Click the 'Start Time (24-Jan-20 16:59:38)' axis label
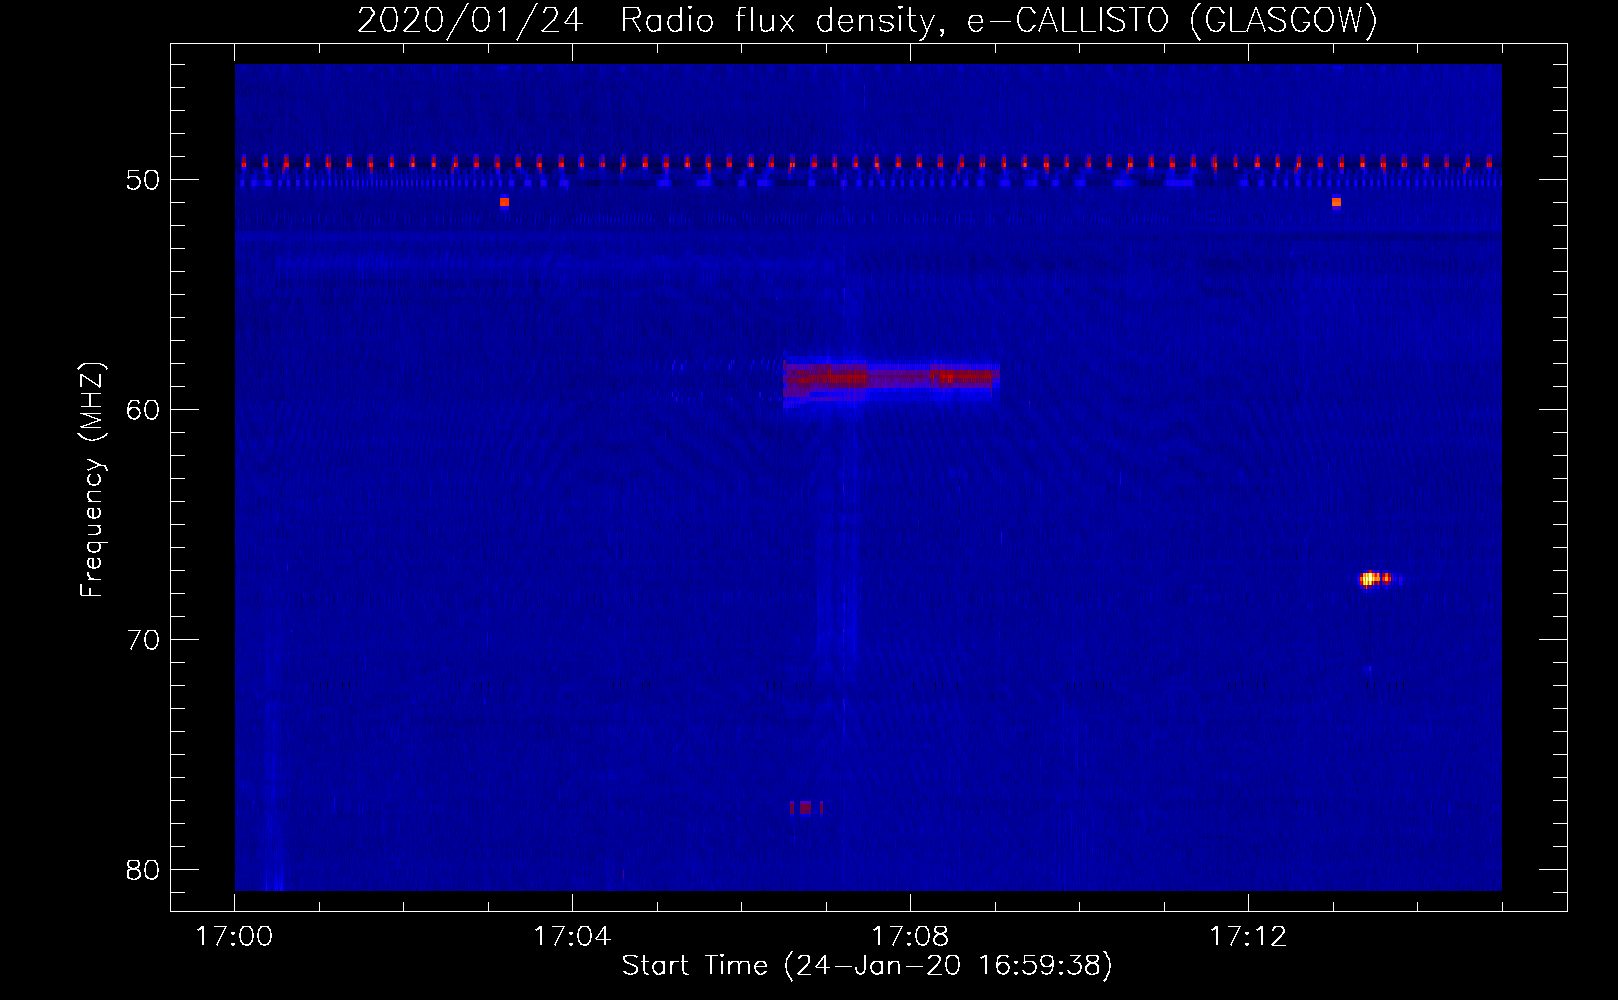The height and width of the screenshot is (1000, 1618). 867,965
